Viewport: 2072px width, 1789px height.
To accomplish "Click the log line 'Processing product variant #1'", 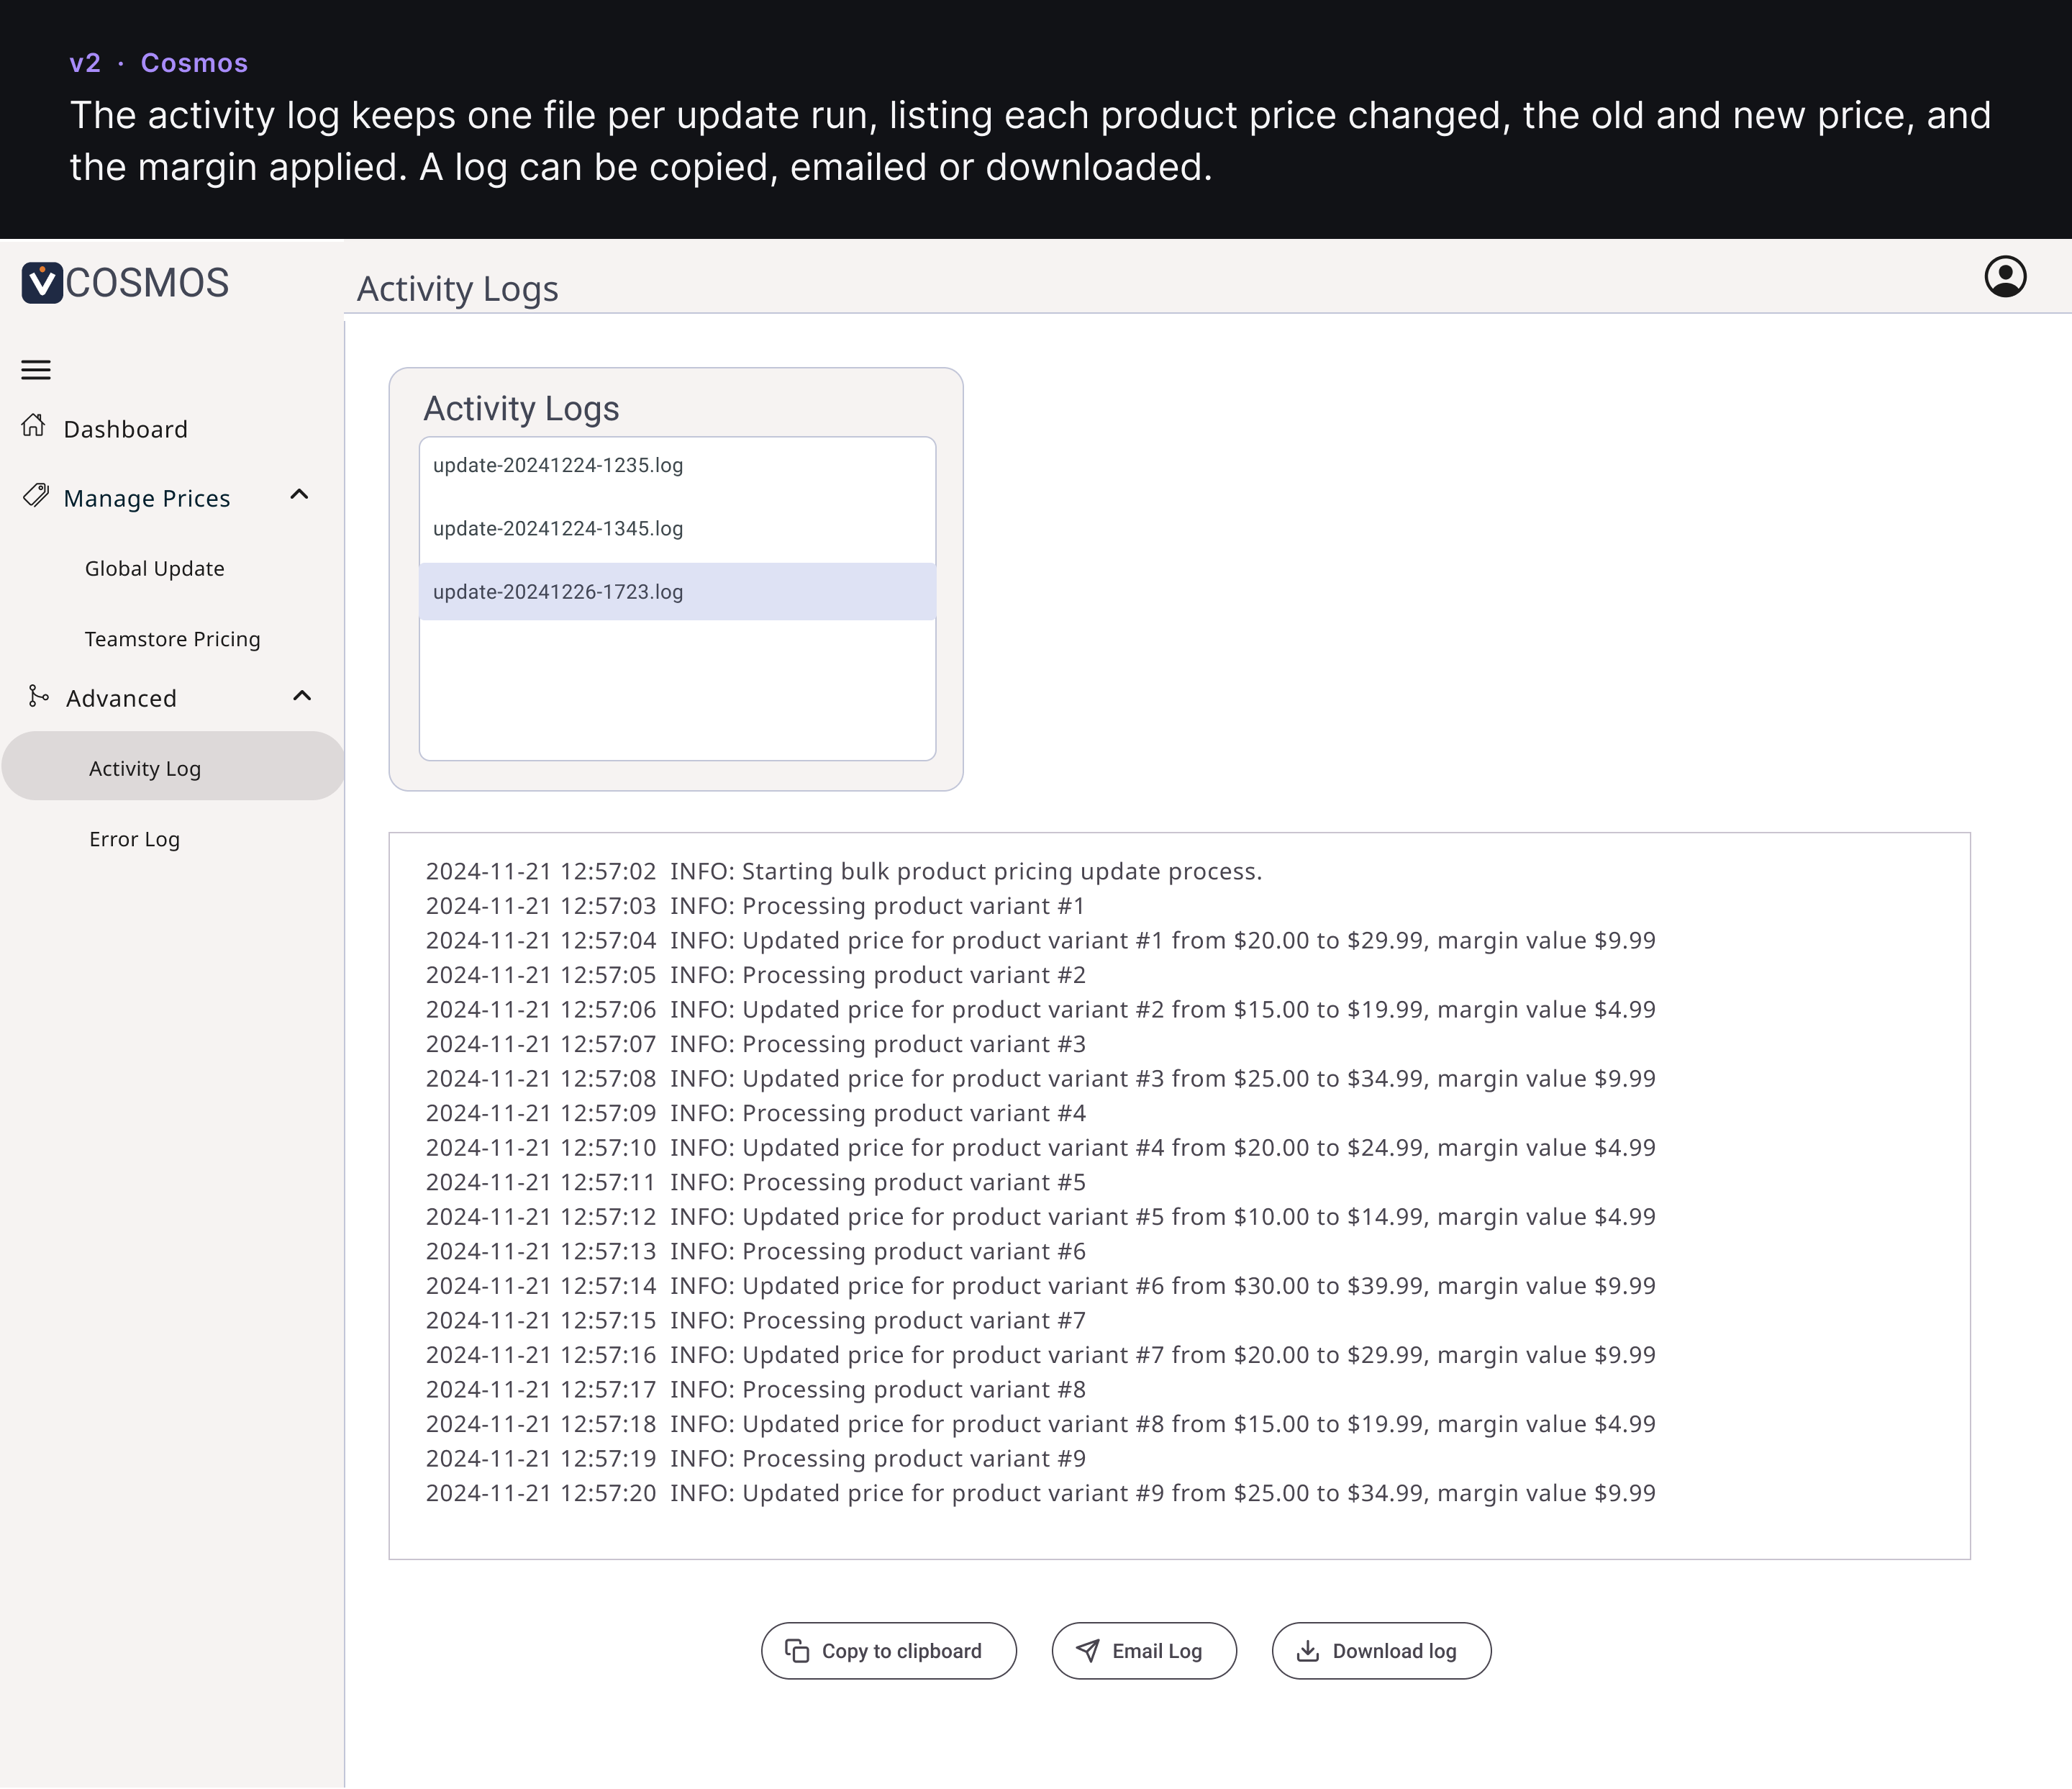I will click(x=755, y=906).
